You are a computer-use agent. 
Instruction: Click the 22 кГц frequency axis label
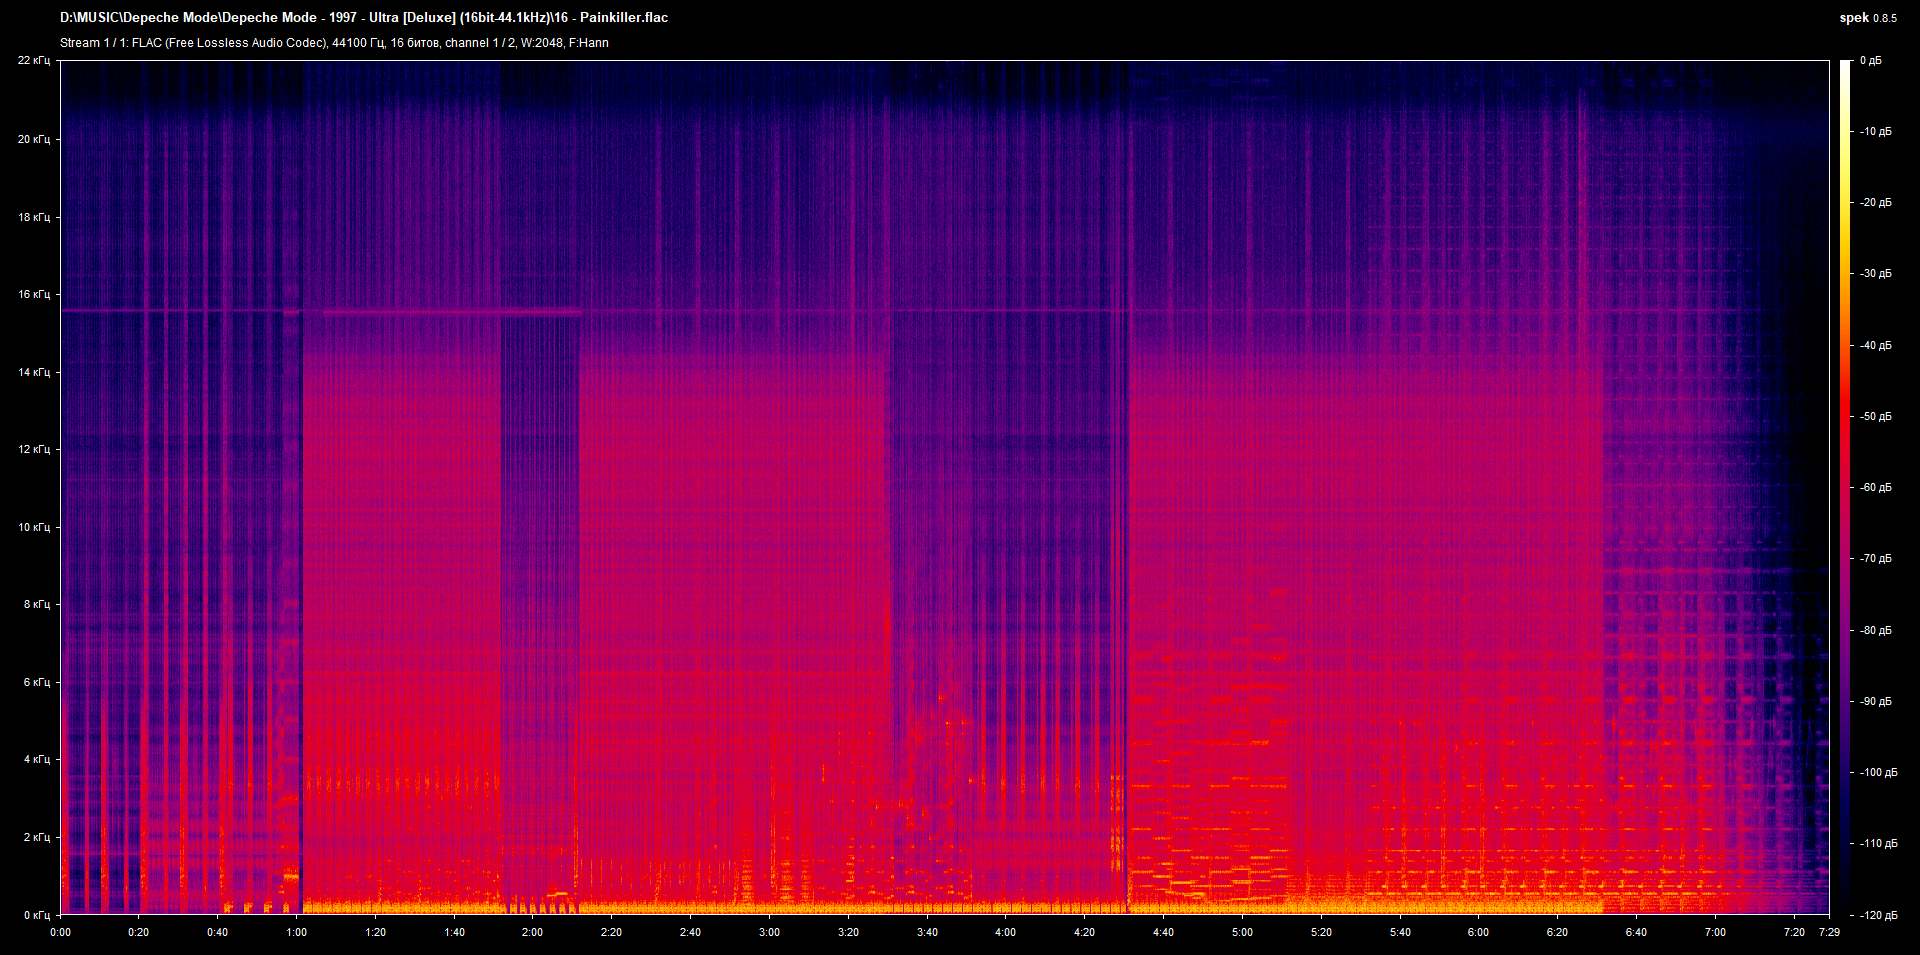pyautogui.click(x=34, y=61)
